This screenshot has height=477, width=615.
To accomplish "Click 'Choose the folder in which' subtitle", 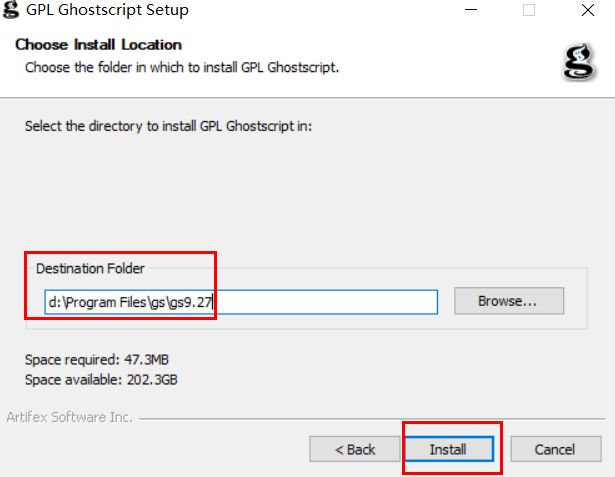I will click(182, 68).
